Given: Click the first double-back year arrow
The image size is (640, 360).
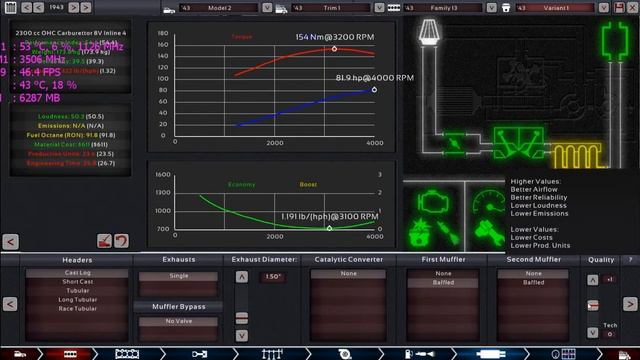Looking at the screenshot, I should 27,7.
